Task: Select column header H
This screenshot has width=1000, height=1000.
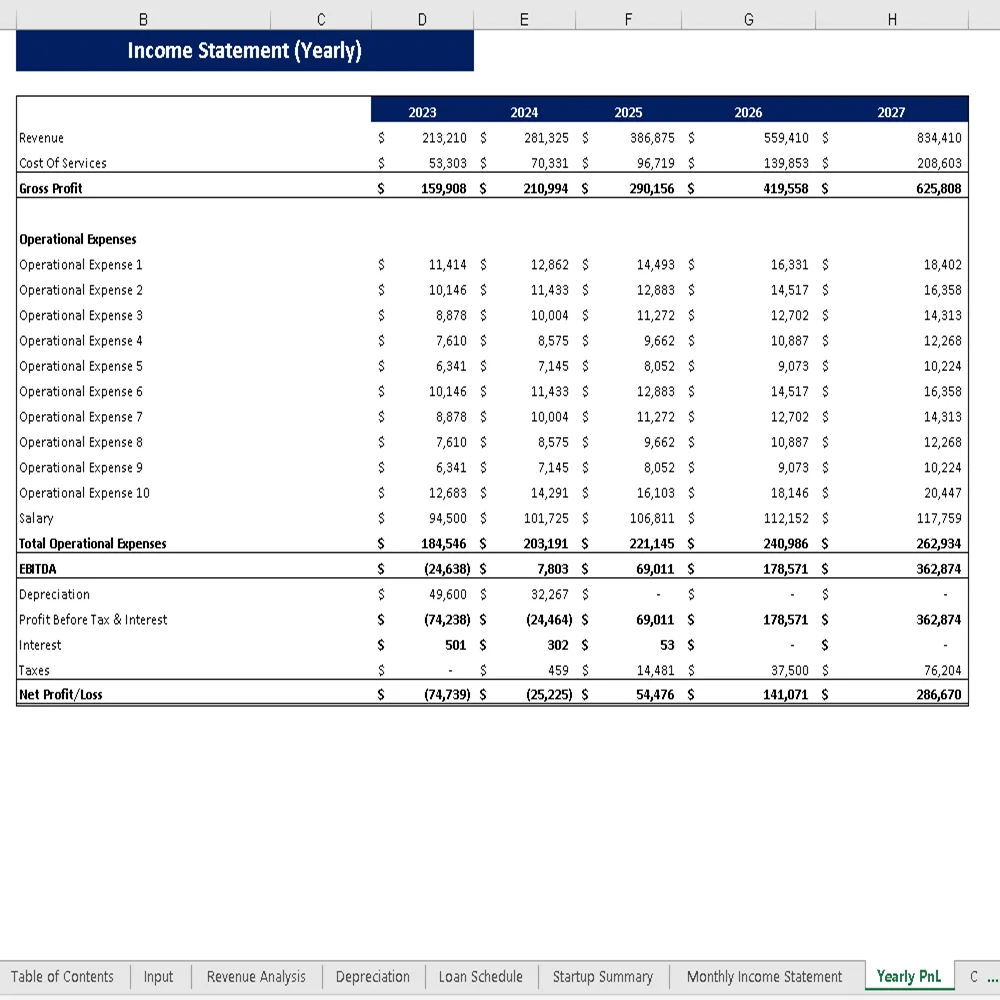Action: [x=891, y=18]
